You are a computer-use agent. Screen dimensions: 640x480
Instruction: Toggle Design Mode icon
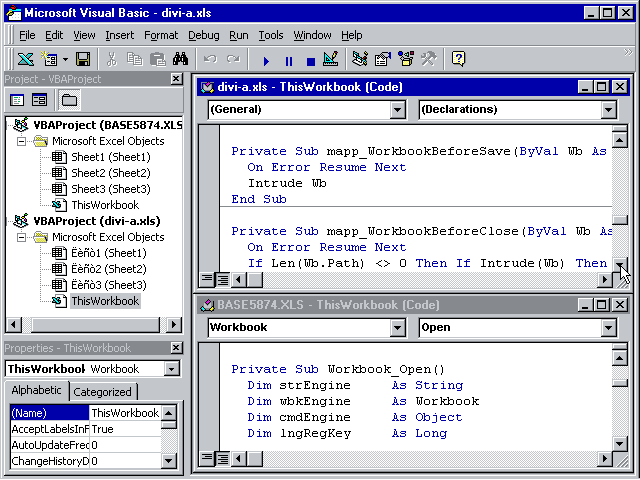(x=331, y=59)
